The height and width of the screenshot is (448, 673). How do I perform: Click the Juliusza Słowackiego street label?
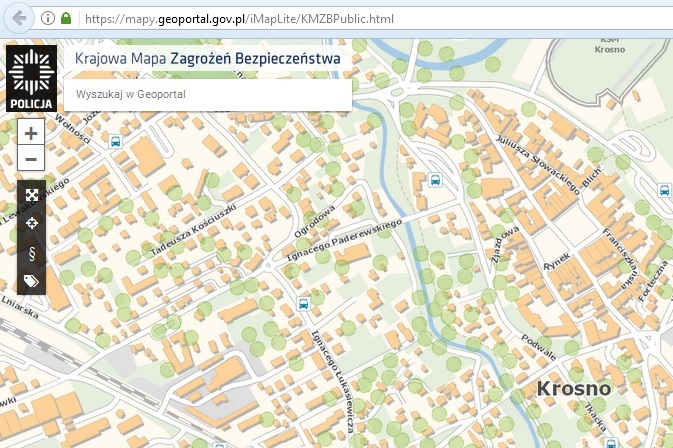538,165
